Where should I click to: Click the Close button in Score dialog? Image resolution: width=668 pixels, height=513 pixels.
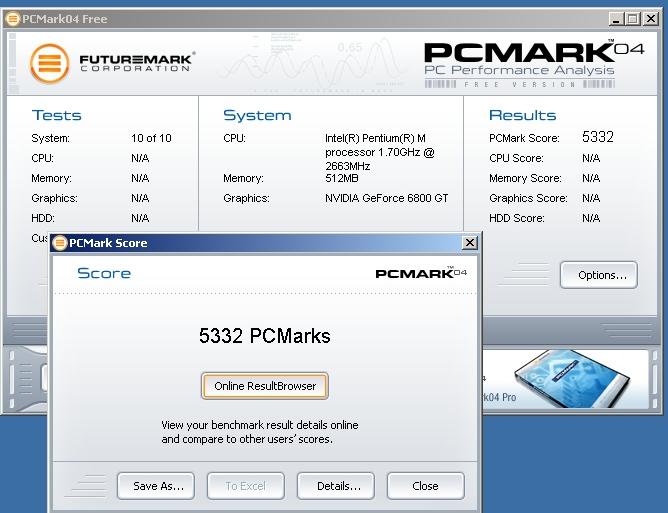tap(426, 486)
